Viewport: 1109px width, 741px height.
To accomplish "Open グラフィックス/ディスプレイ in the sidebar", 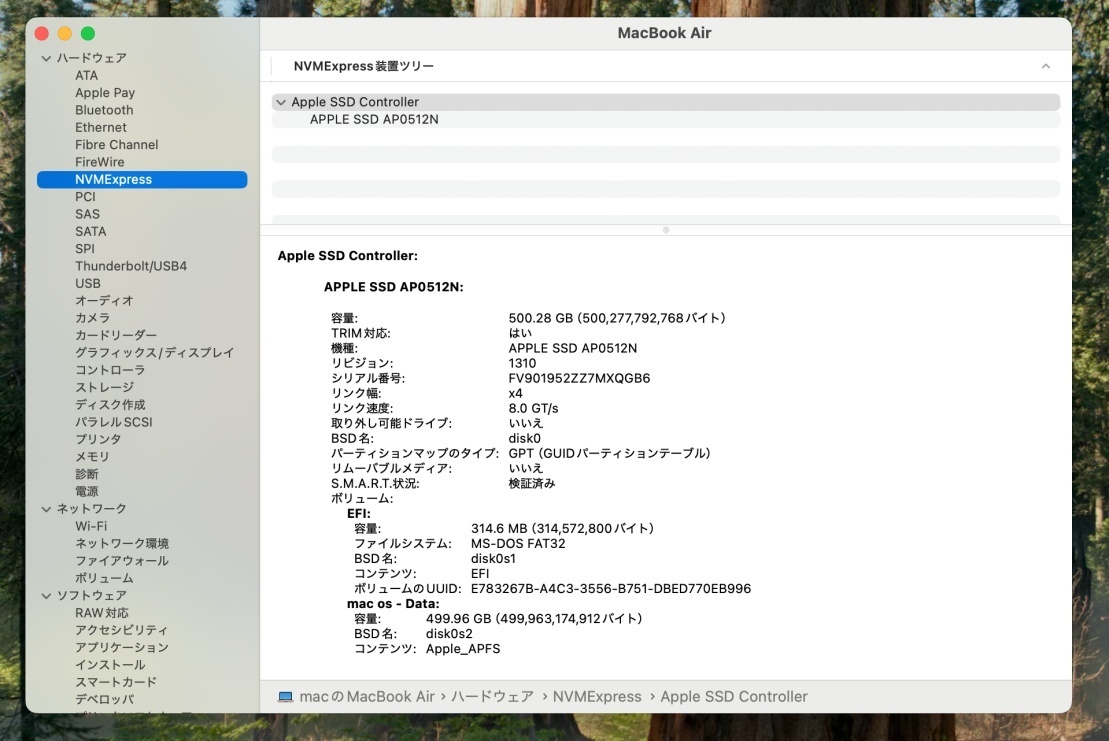I will (x=154, y=353).
